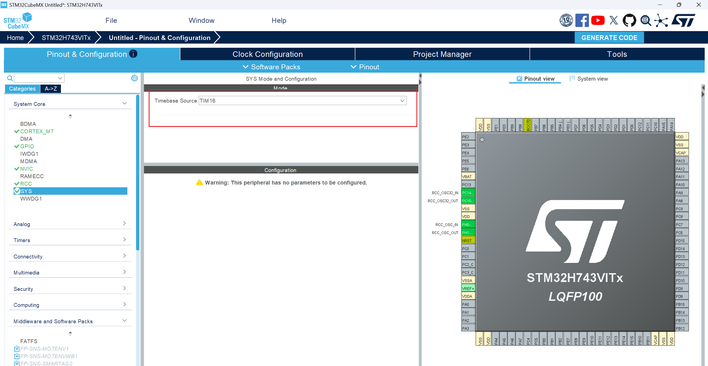Screen dimensions: 708x366
Task: Select the GPIO peripheral
Action: 27,146
